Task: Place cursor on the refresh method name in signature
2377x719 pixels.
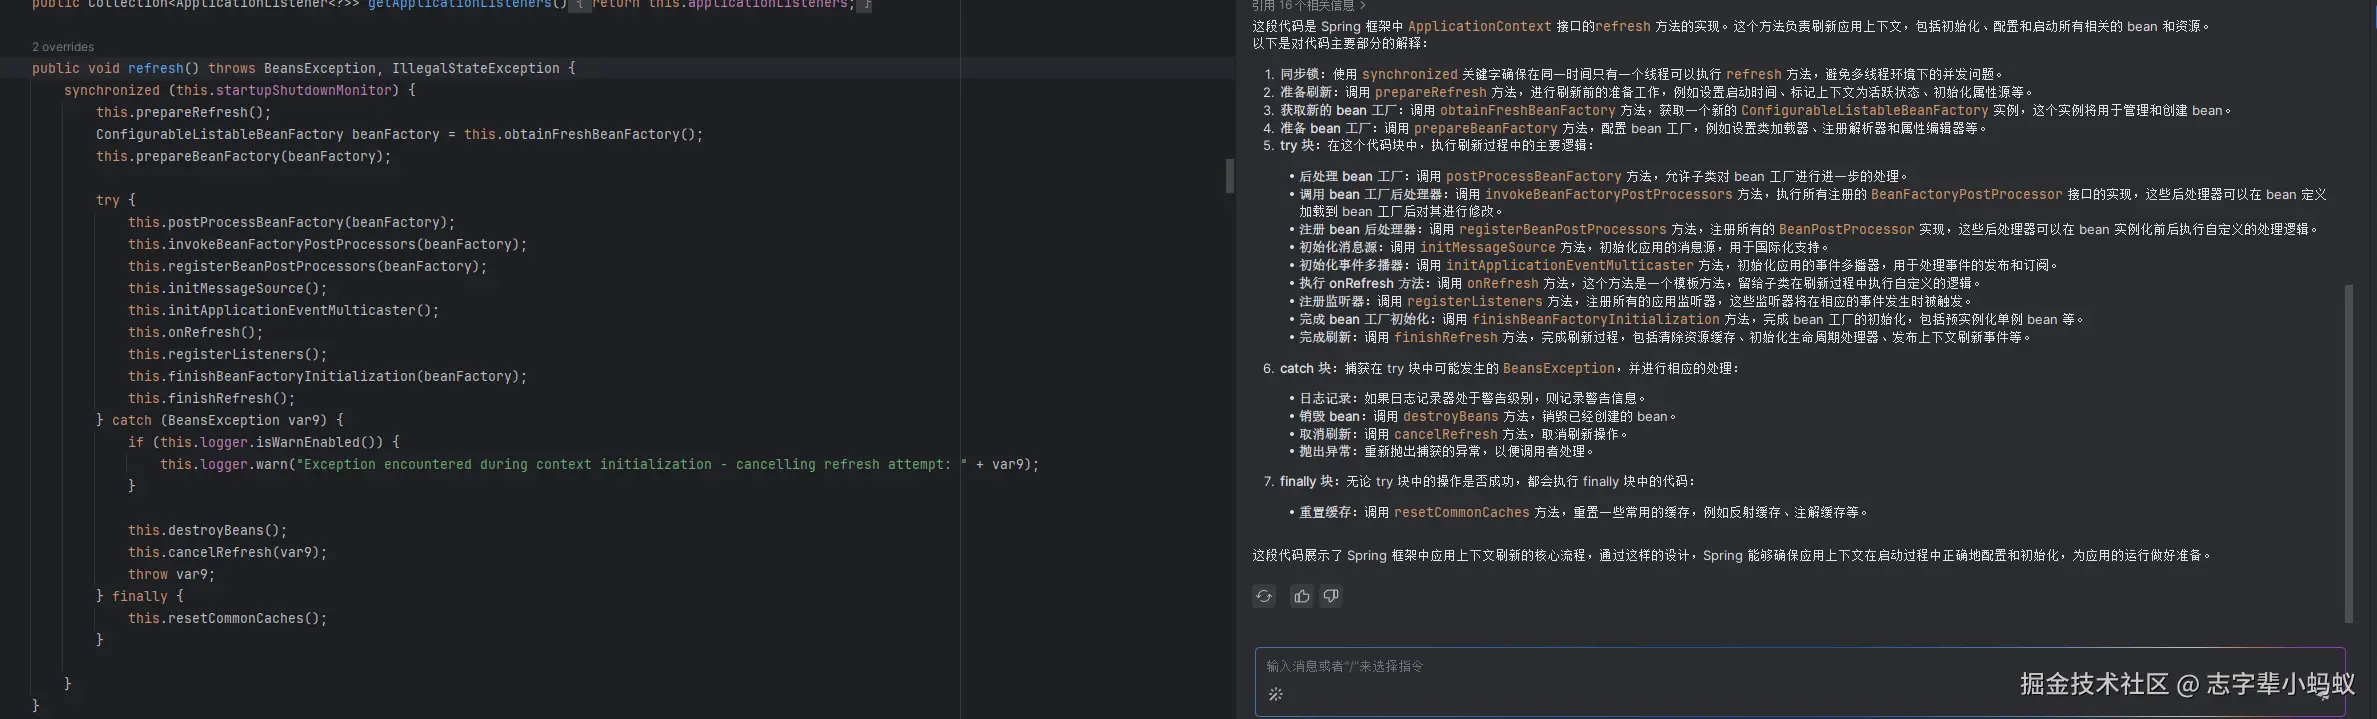Action: 156,68
